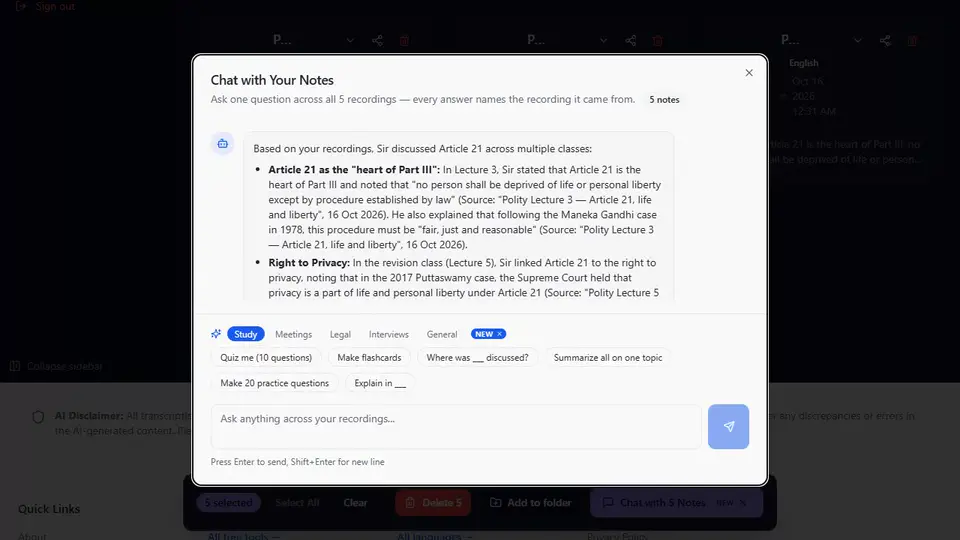The image size is (960, 540).
Task: Click the Collapse sidebar label in the background
Action: [x=65, y=366]
